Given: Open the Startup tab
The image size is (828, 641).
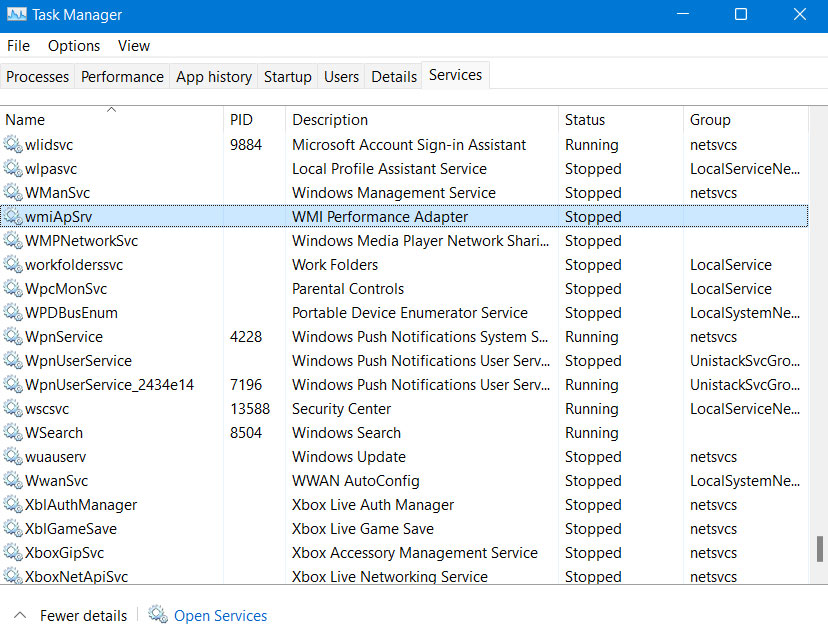Looking at the screenshot, I should coord(287,77).
